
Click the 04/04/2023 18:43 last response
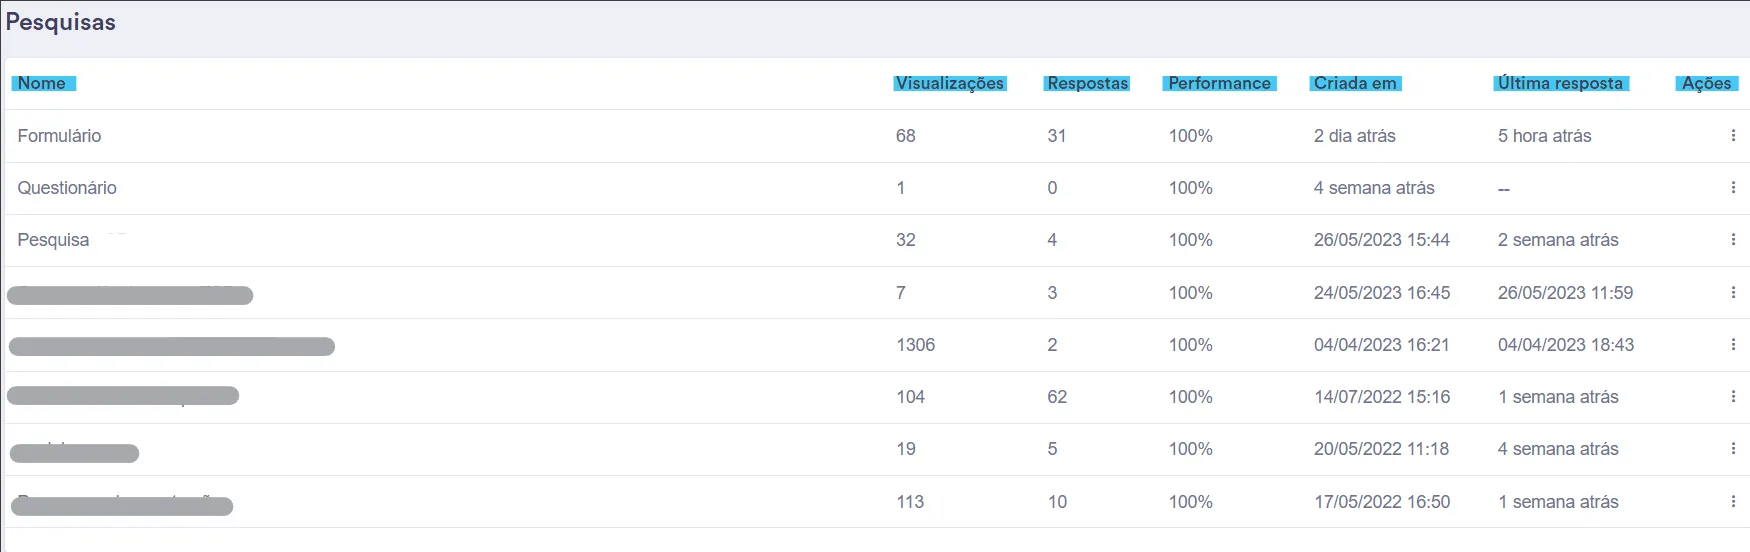tap(1566, 345)
